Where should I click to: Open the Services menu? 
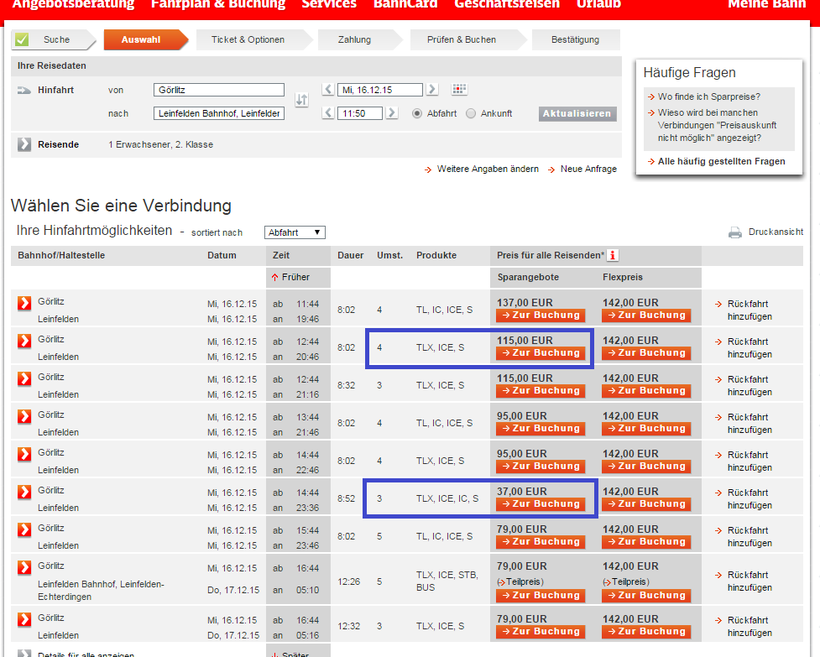click(x=328, y=5)
